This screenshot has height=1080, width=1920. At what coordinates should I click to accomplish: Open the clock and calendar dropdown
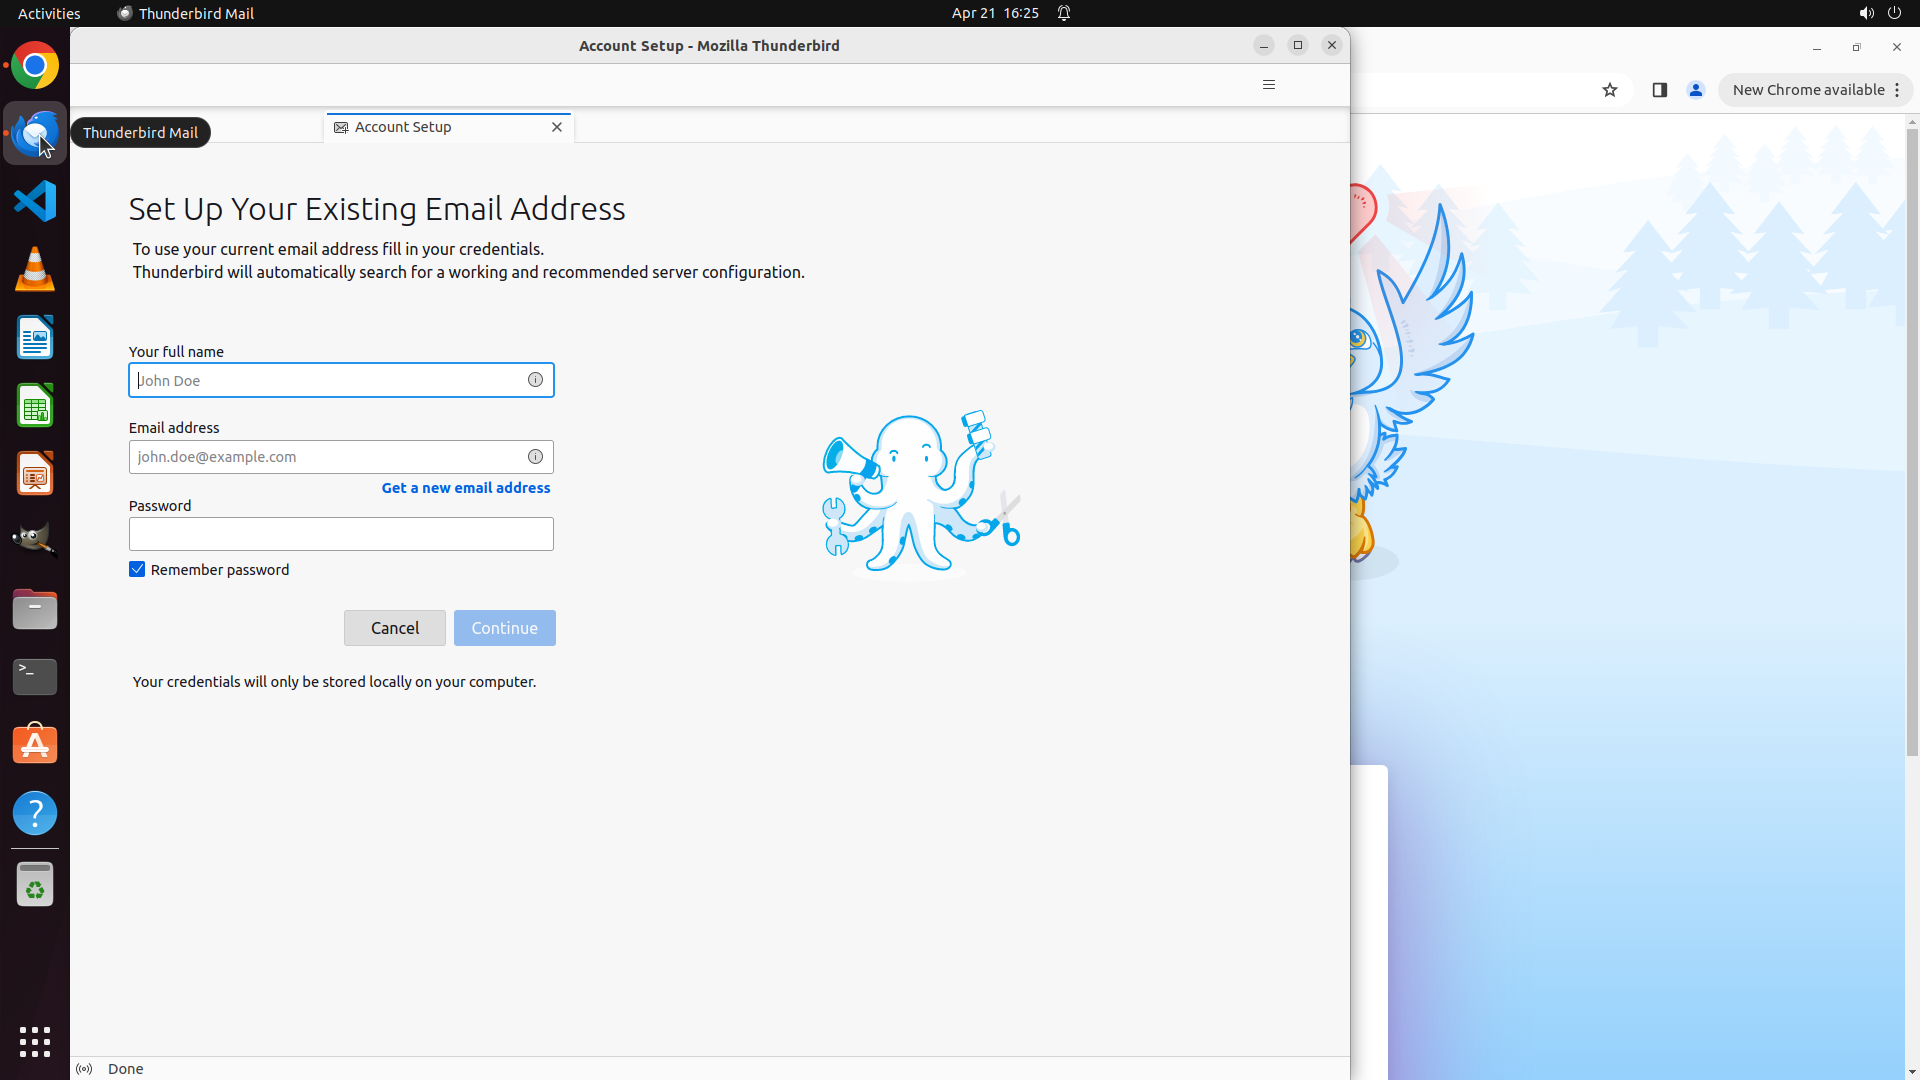[x=994, y=13]
